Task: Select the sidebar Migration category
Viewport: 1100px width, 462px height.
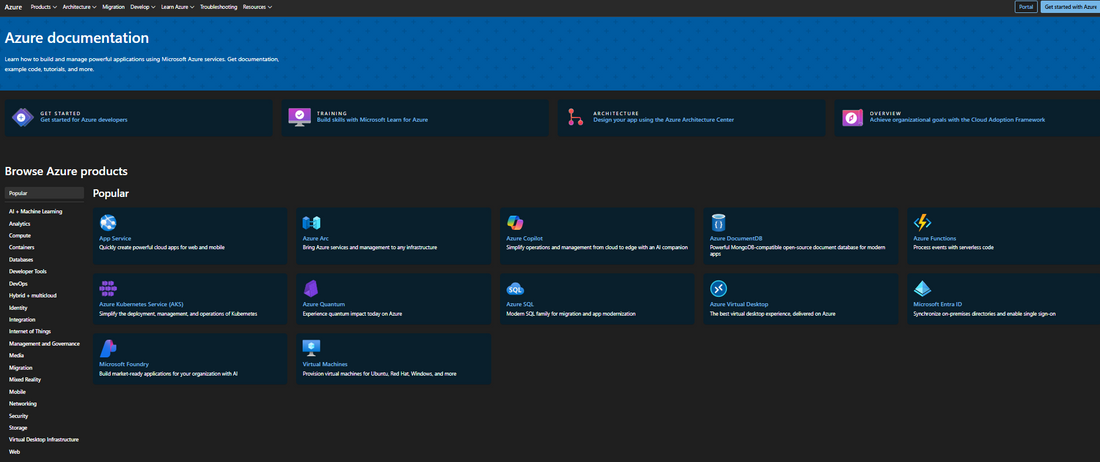Action: 21,367
